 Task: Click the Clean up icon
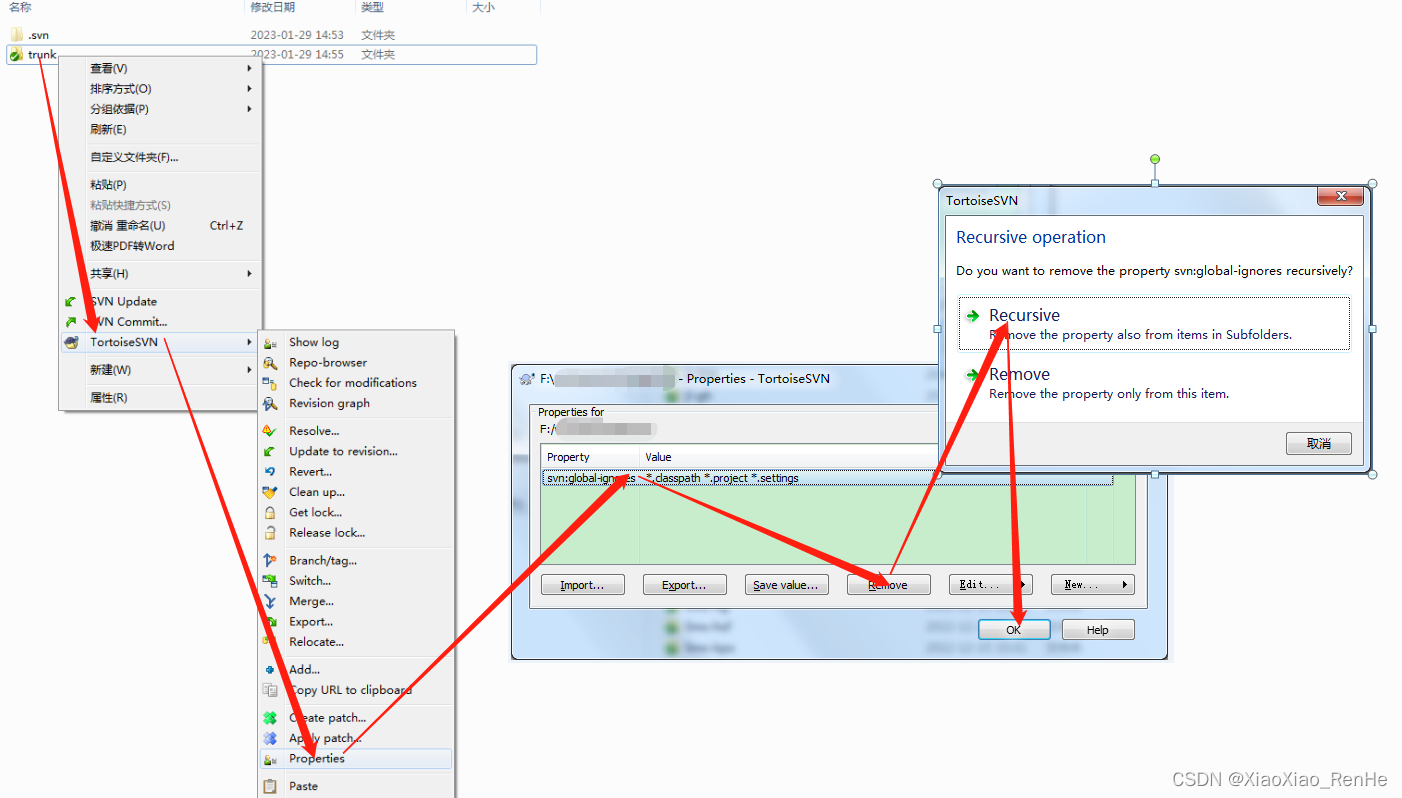(270, 492)
